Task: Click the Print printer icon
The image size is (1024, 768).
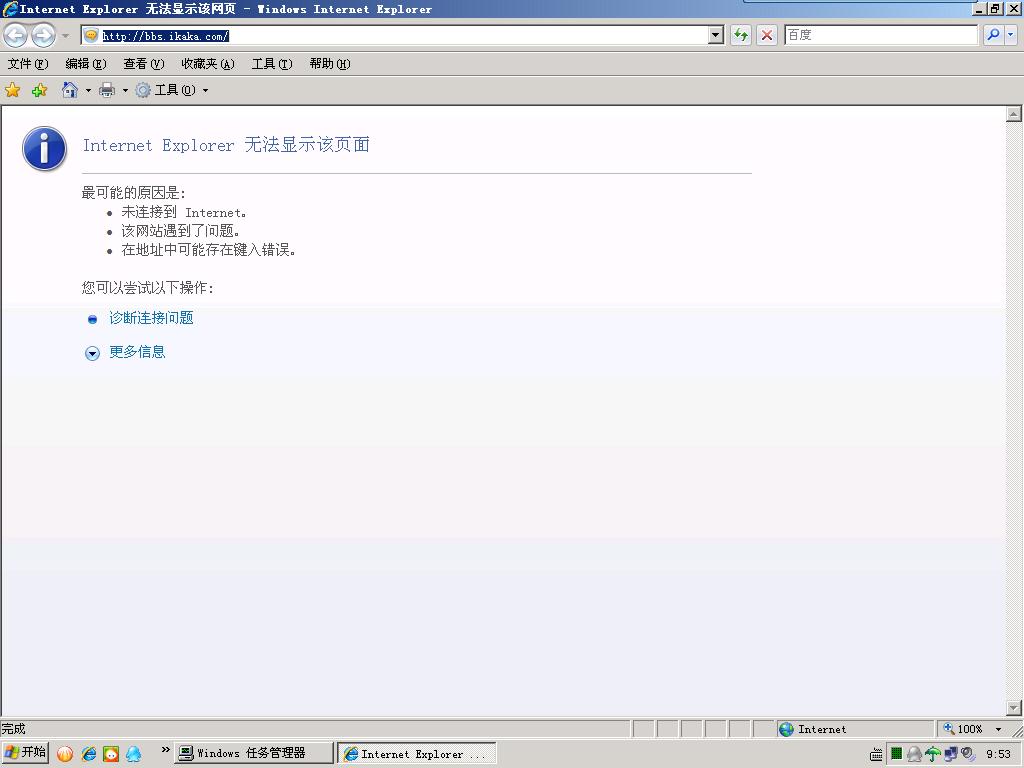Action: 106,90
